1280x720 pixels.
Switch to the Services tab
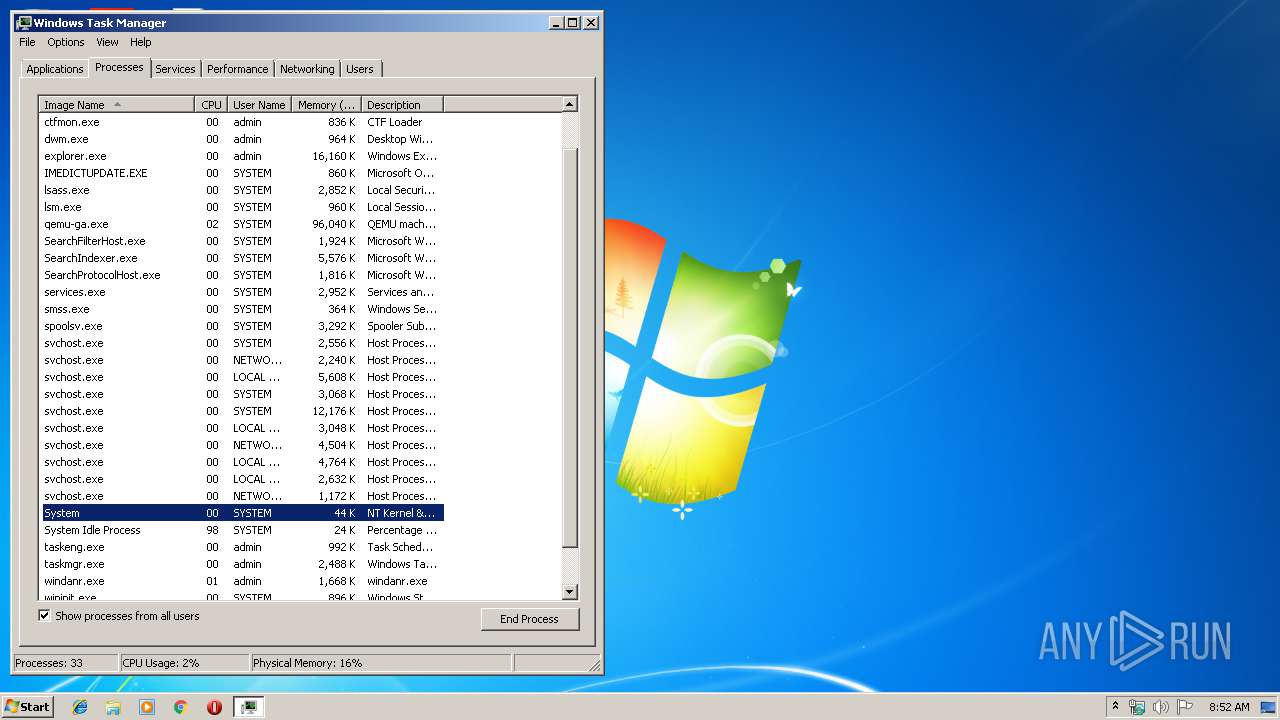[x=175, y=69]
